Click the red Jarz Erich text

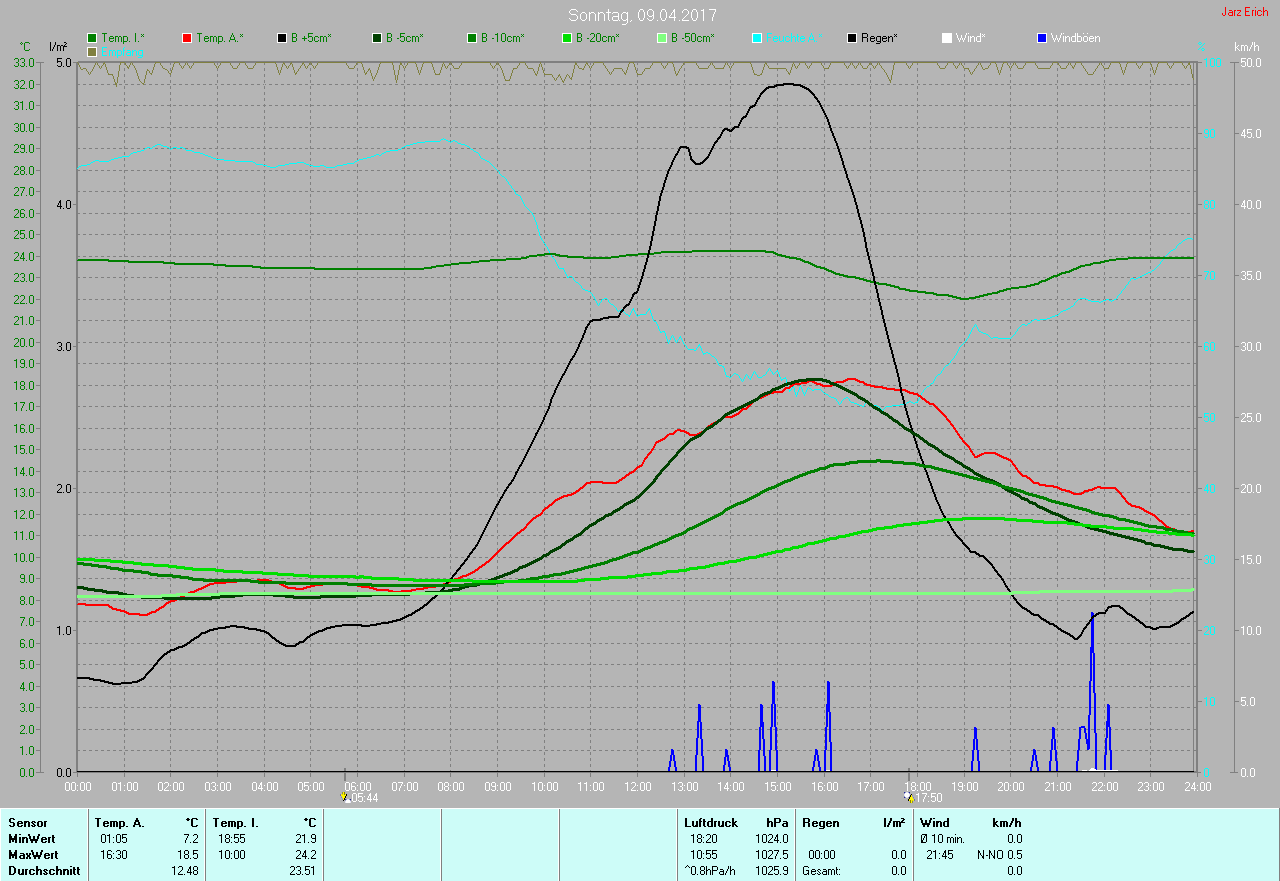click(x=1245, y=12)
